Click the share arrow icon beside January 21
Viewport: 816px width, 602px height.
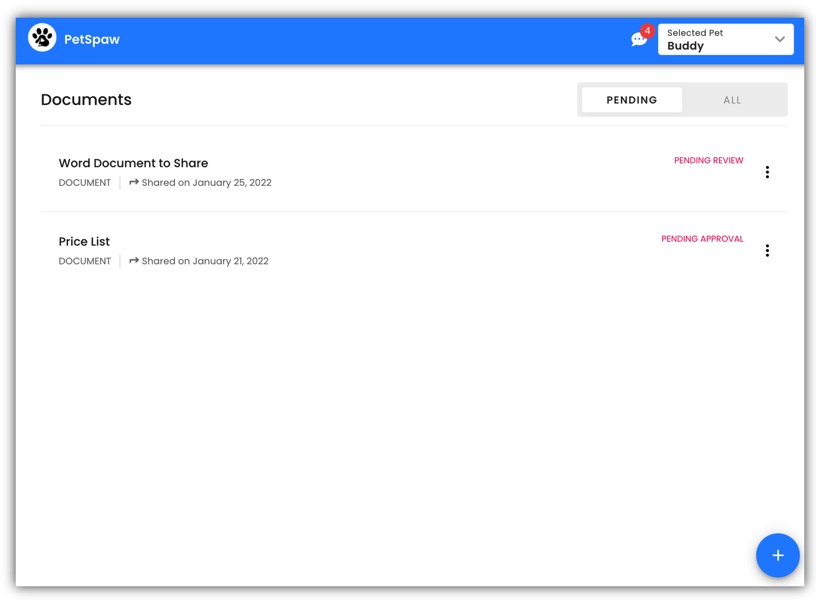(x=134, y=260)
